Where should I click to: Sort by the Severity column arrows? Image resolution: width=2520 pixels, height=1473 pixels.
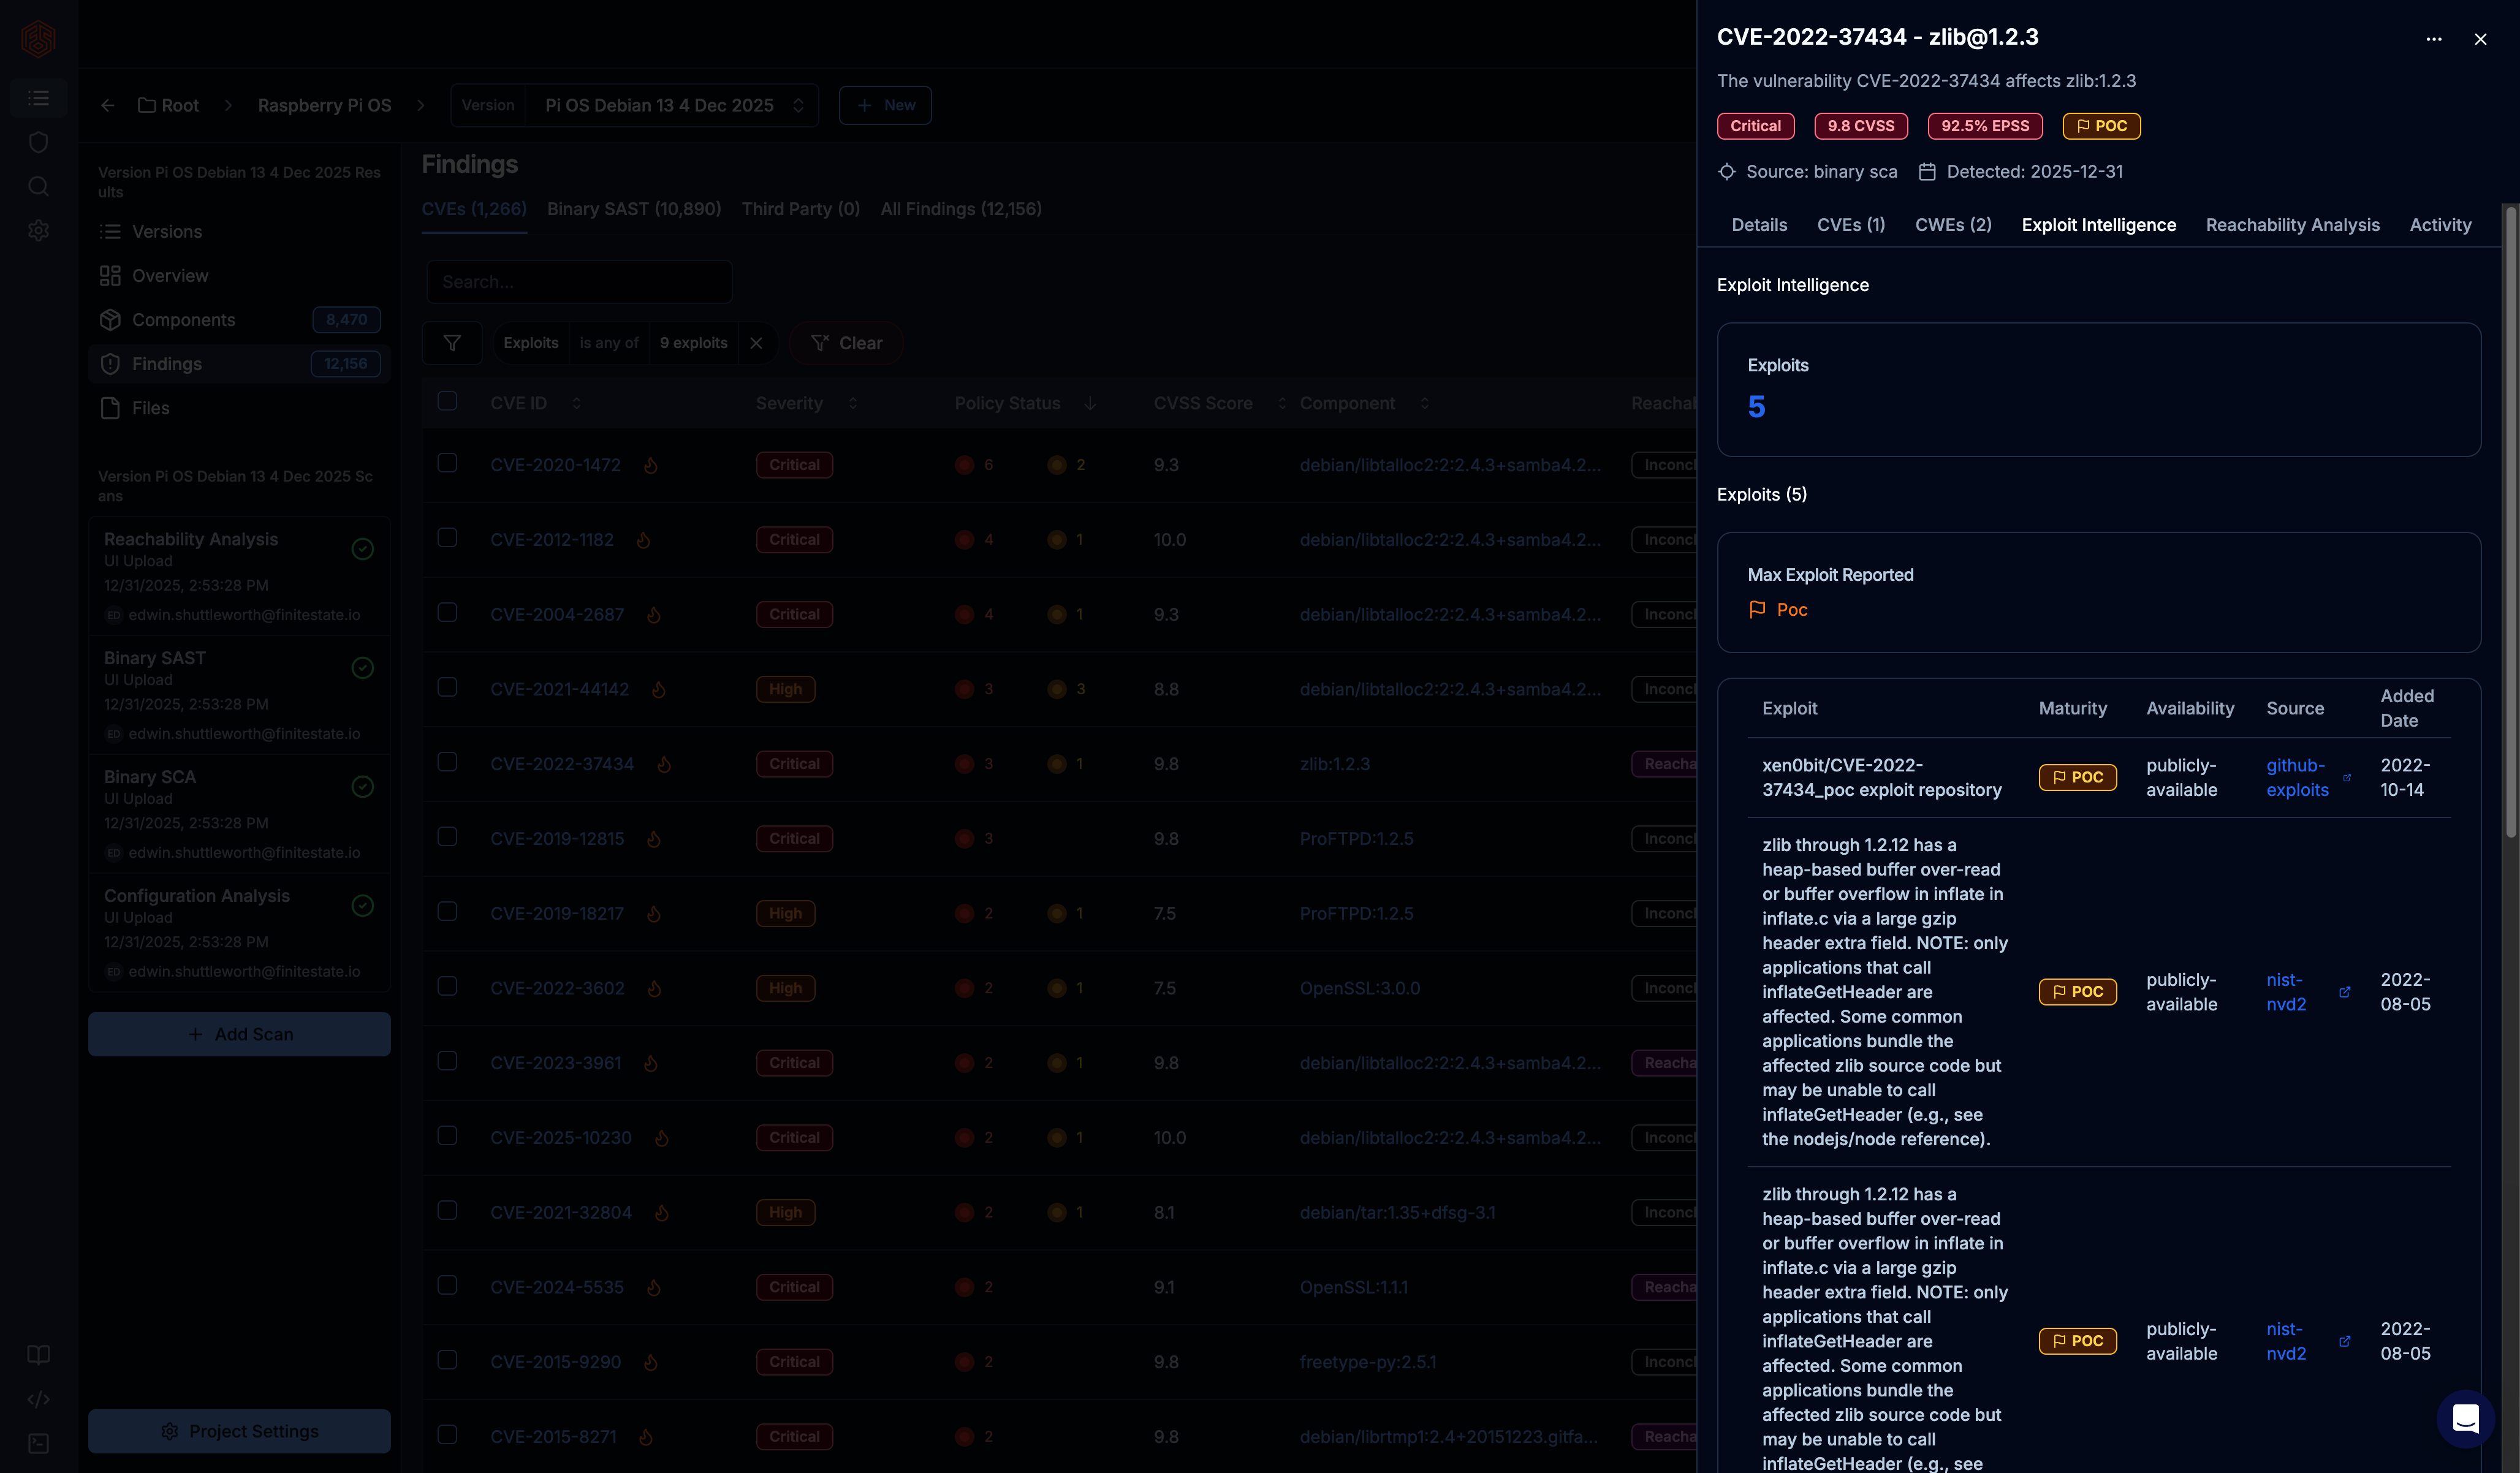852,403
